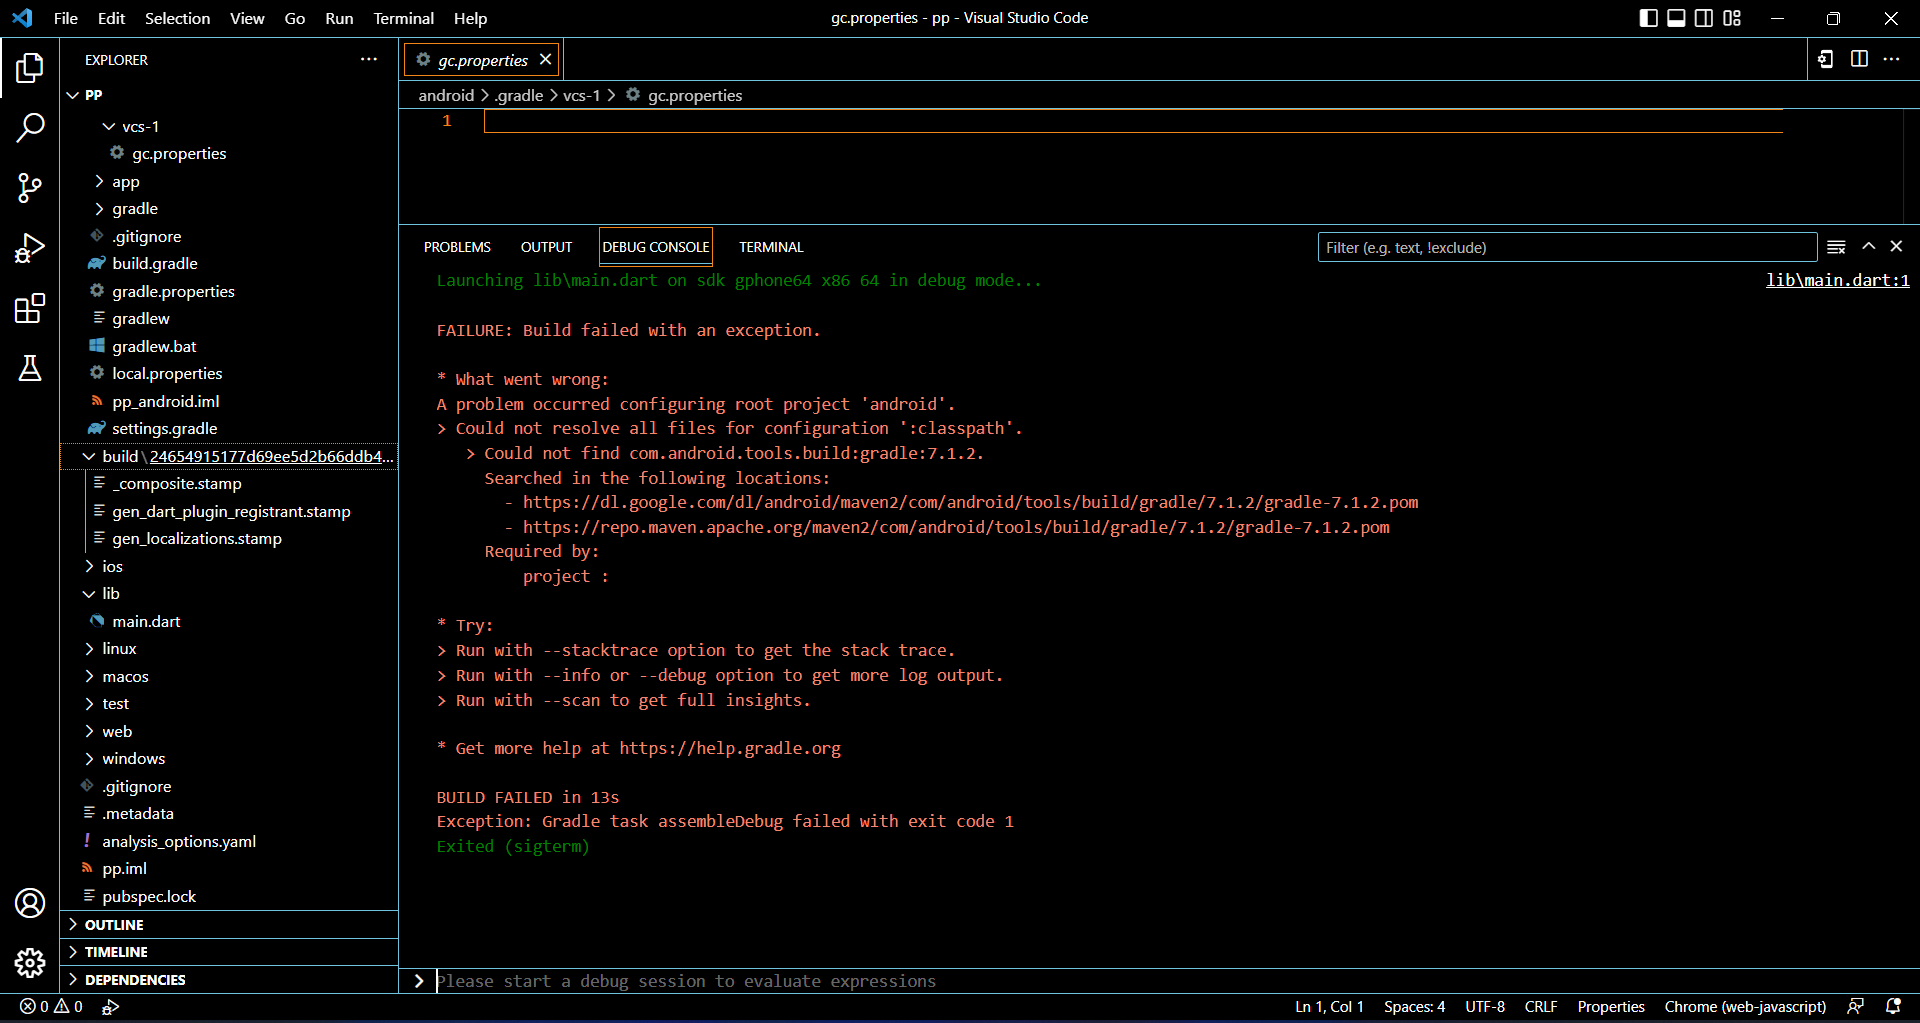The height and width of the screenshot is (1023, 1920).
Task: Open the dl.google.com gradle pom link
Action: pos(970,503)
